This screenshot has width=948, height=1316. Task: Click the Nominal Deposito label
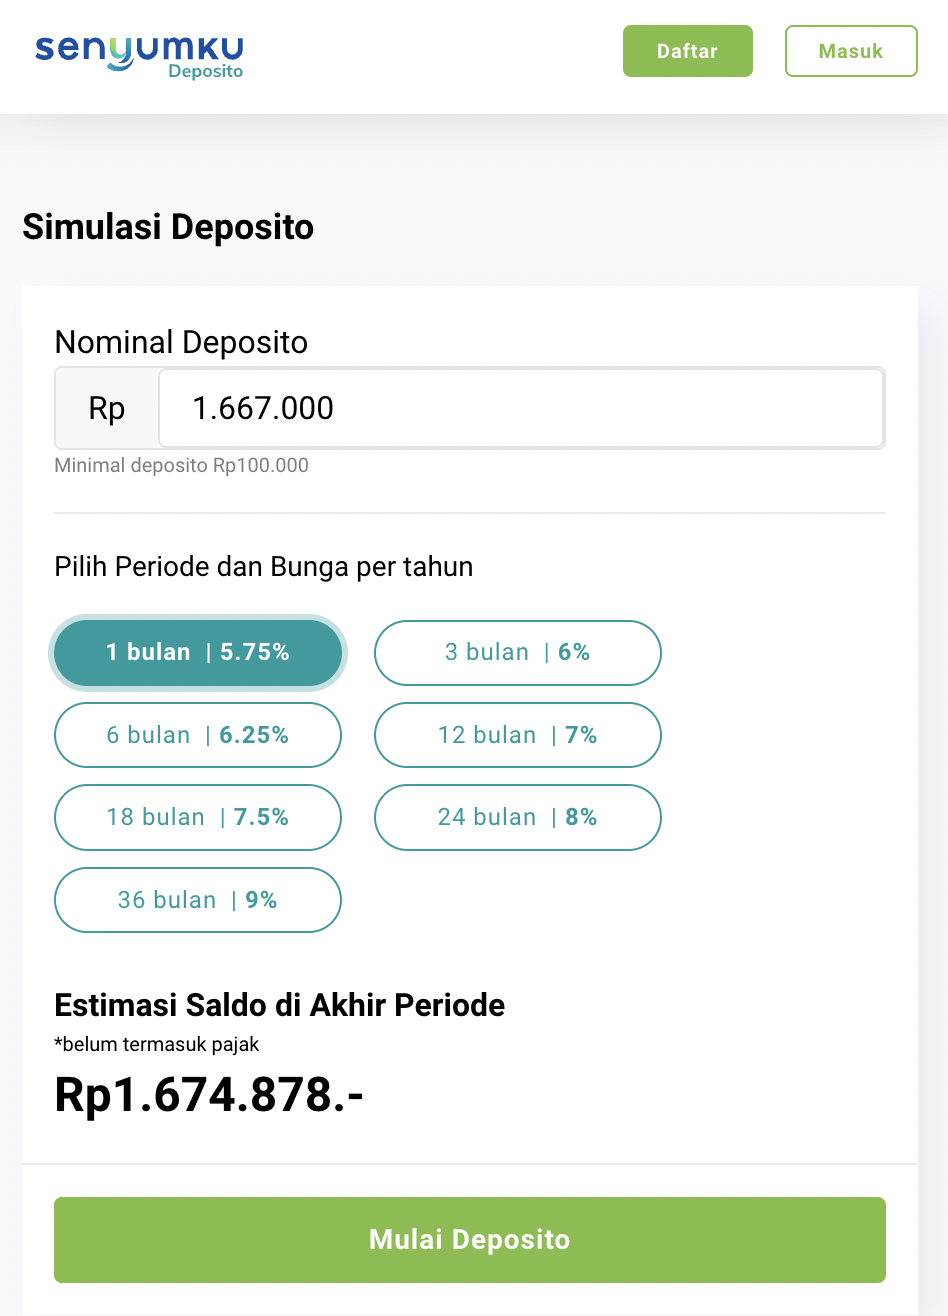click(x=181, y=342)
